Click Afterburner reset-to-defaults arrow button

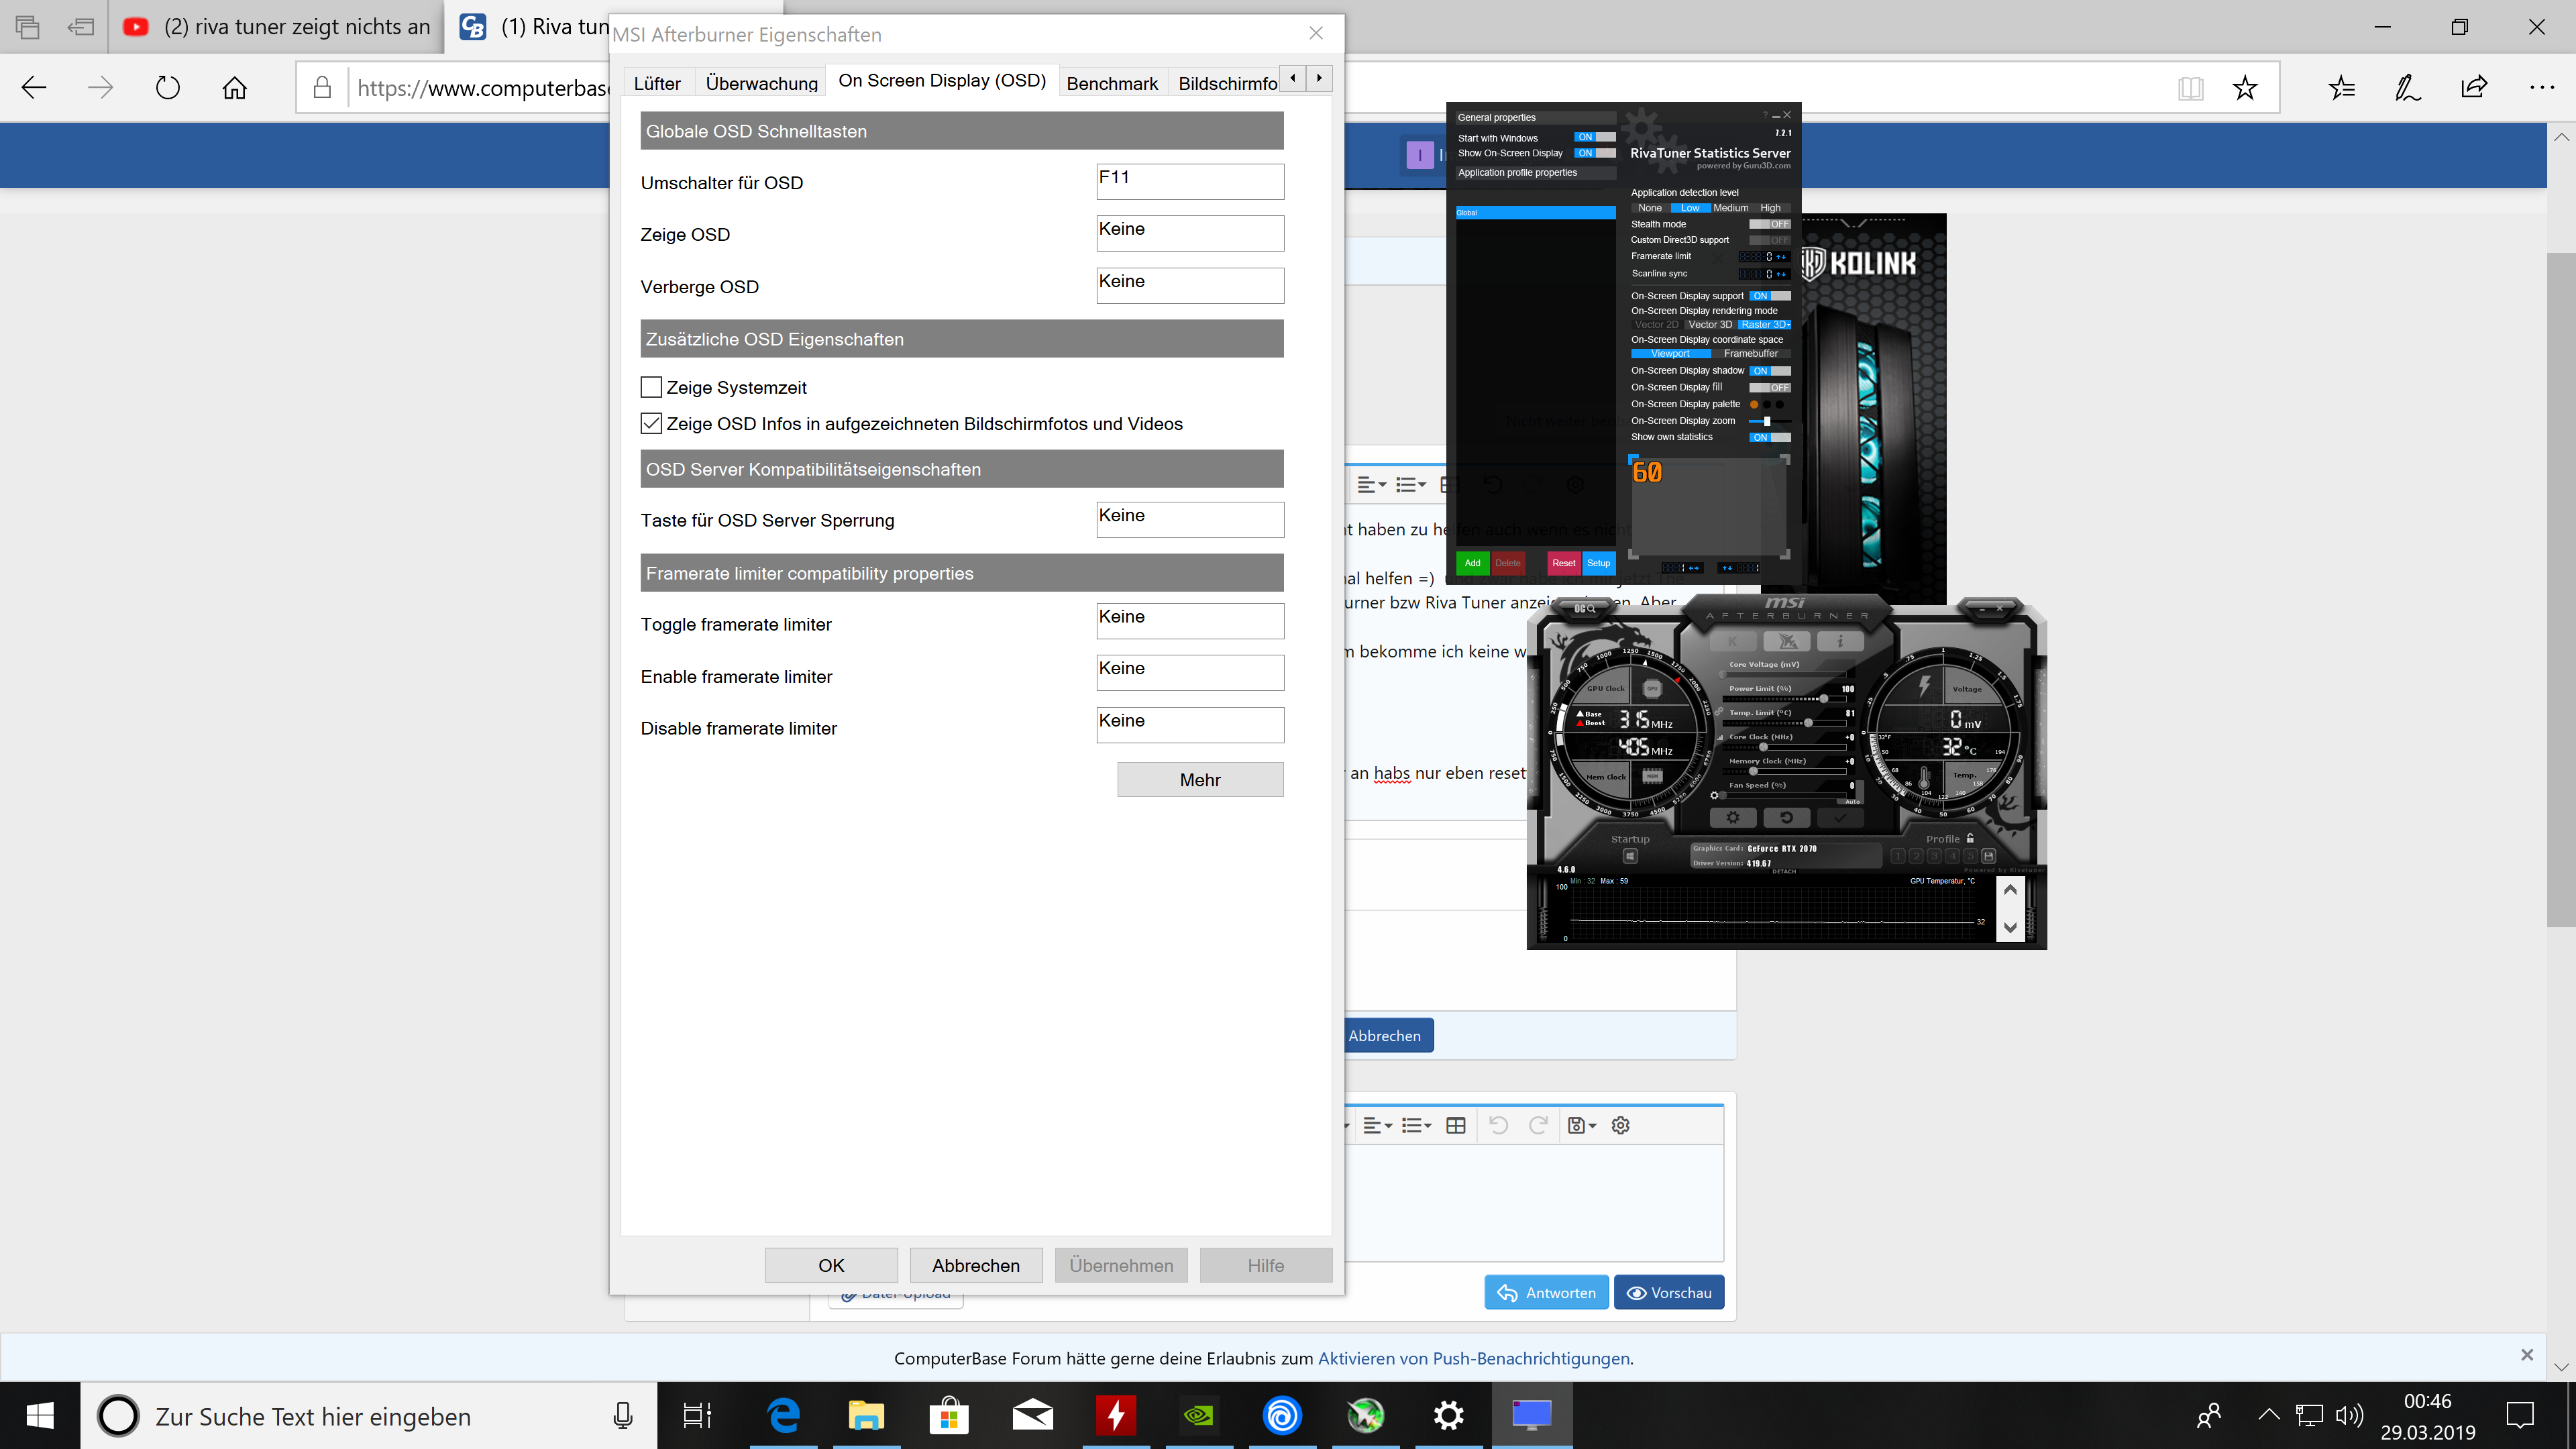click(1786, 818)
